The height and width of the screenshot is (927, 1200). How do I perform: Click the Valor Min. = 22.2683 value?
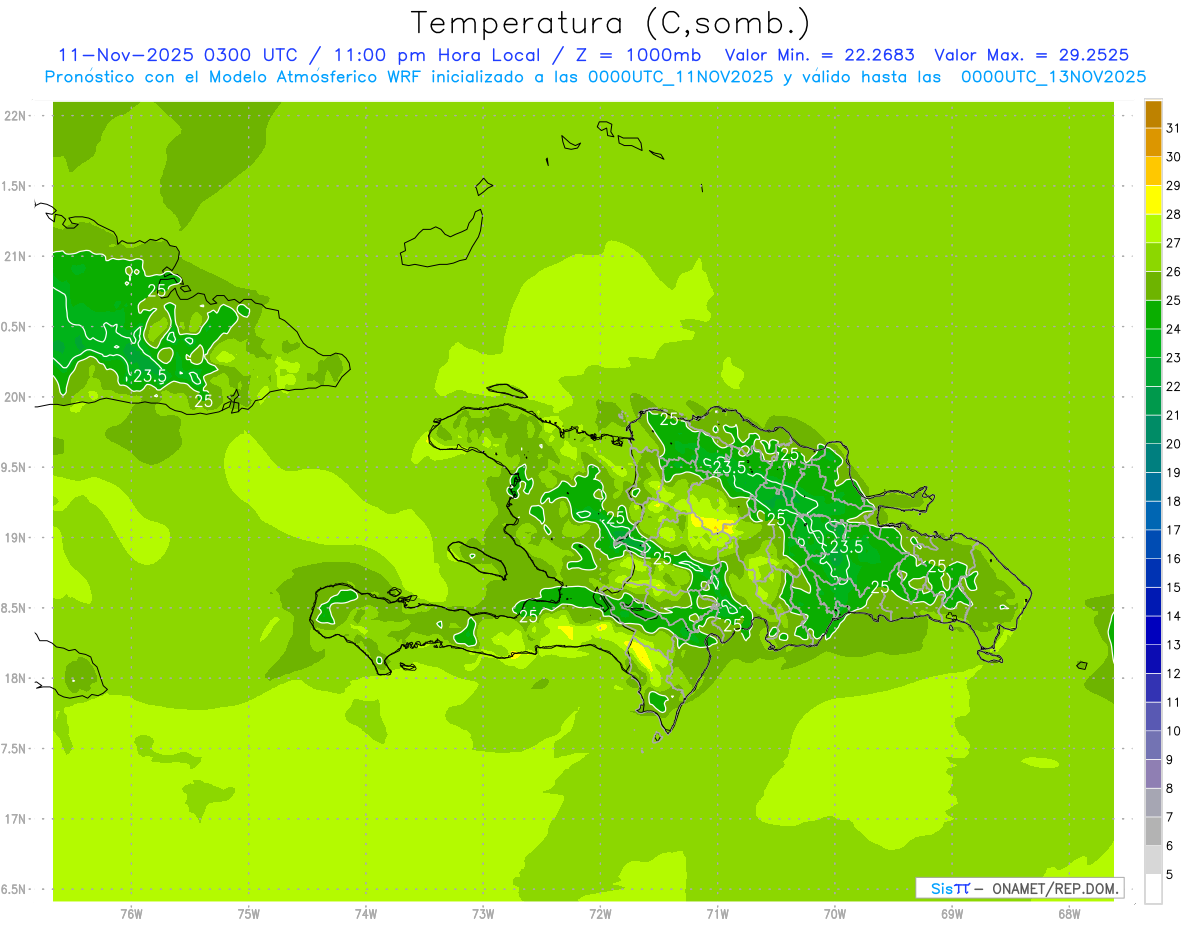[x=819, y=56]
